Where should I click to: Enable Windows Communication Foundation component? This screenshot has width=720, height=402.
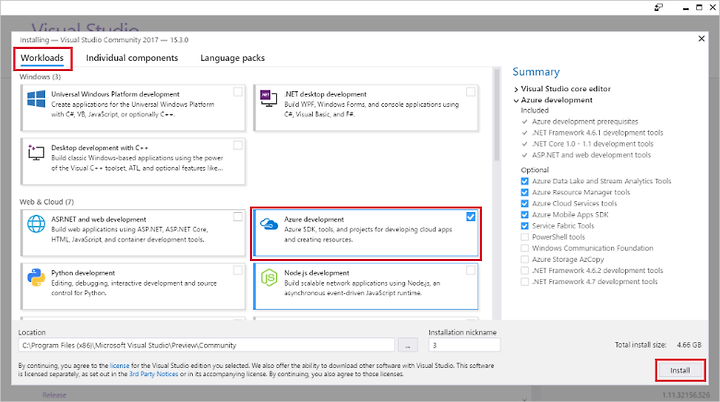[524, 248]
